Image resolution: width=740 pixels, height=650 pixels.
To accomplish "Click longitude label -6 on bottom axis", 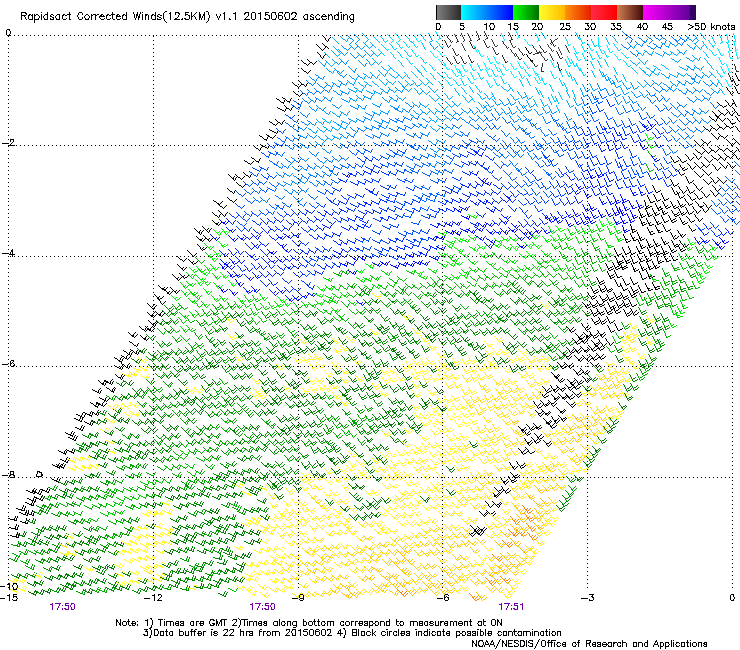I will coord(442,598).
